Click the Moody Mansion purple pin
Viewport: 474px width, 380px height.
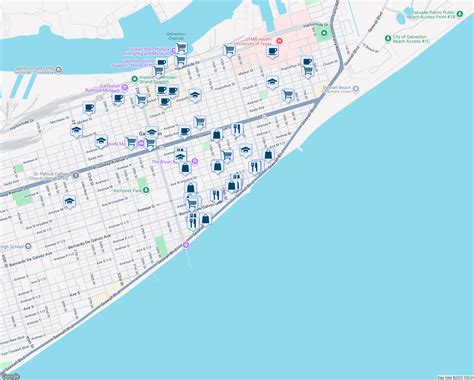(141, 143)
